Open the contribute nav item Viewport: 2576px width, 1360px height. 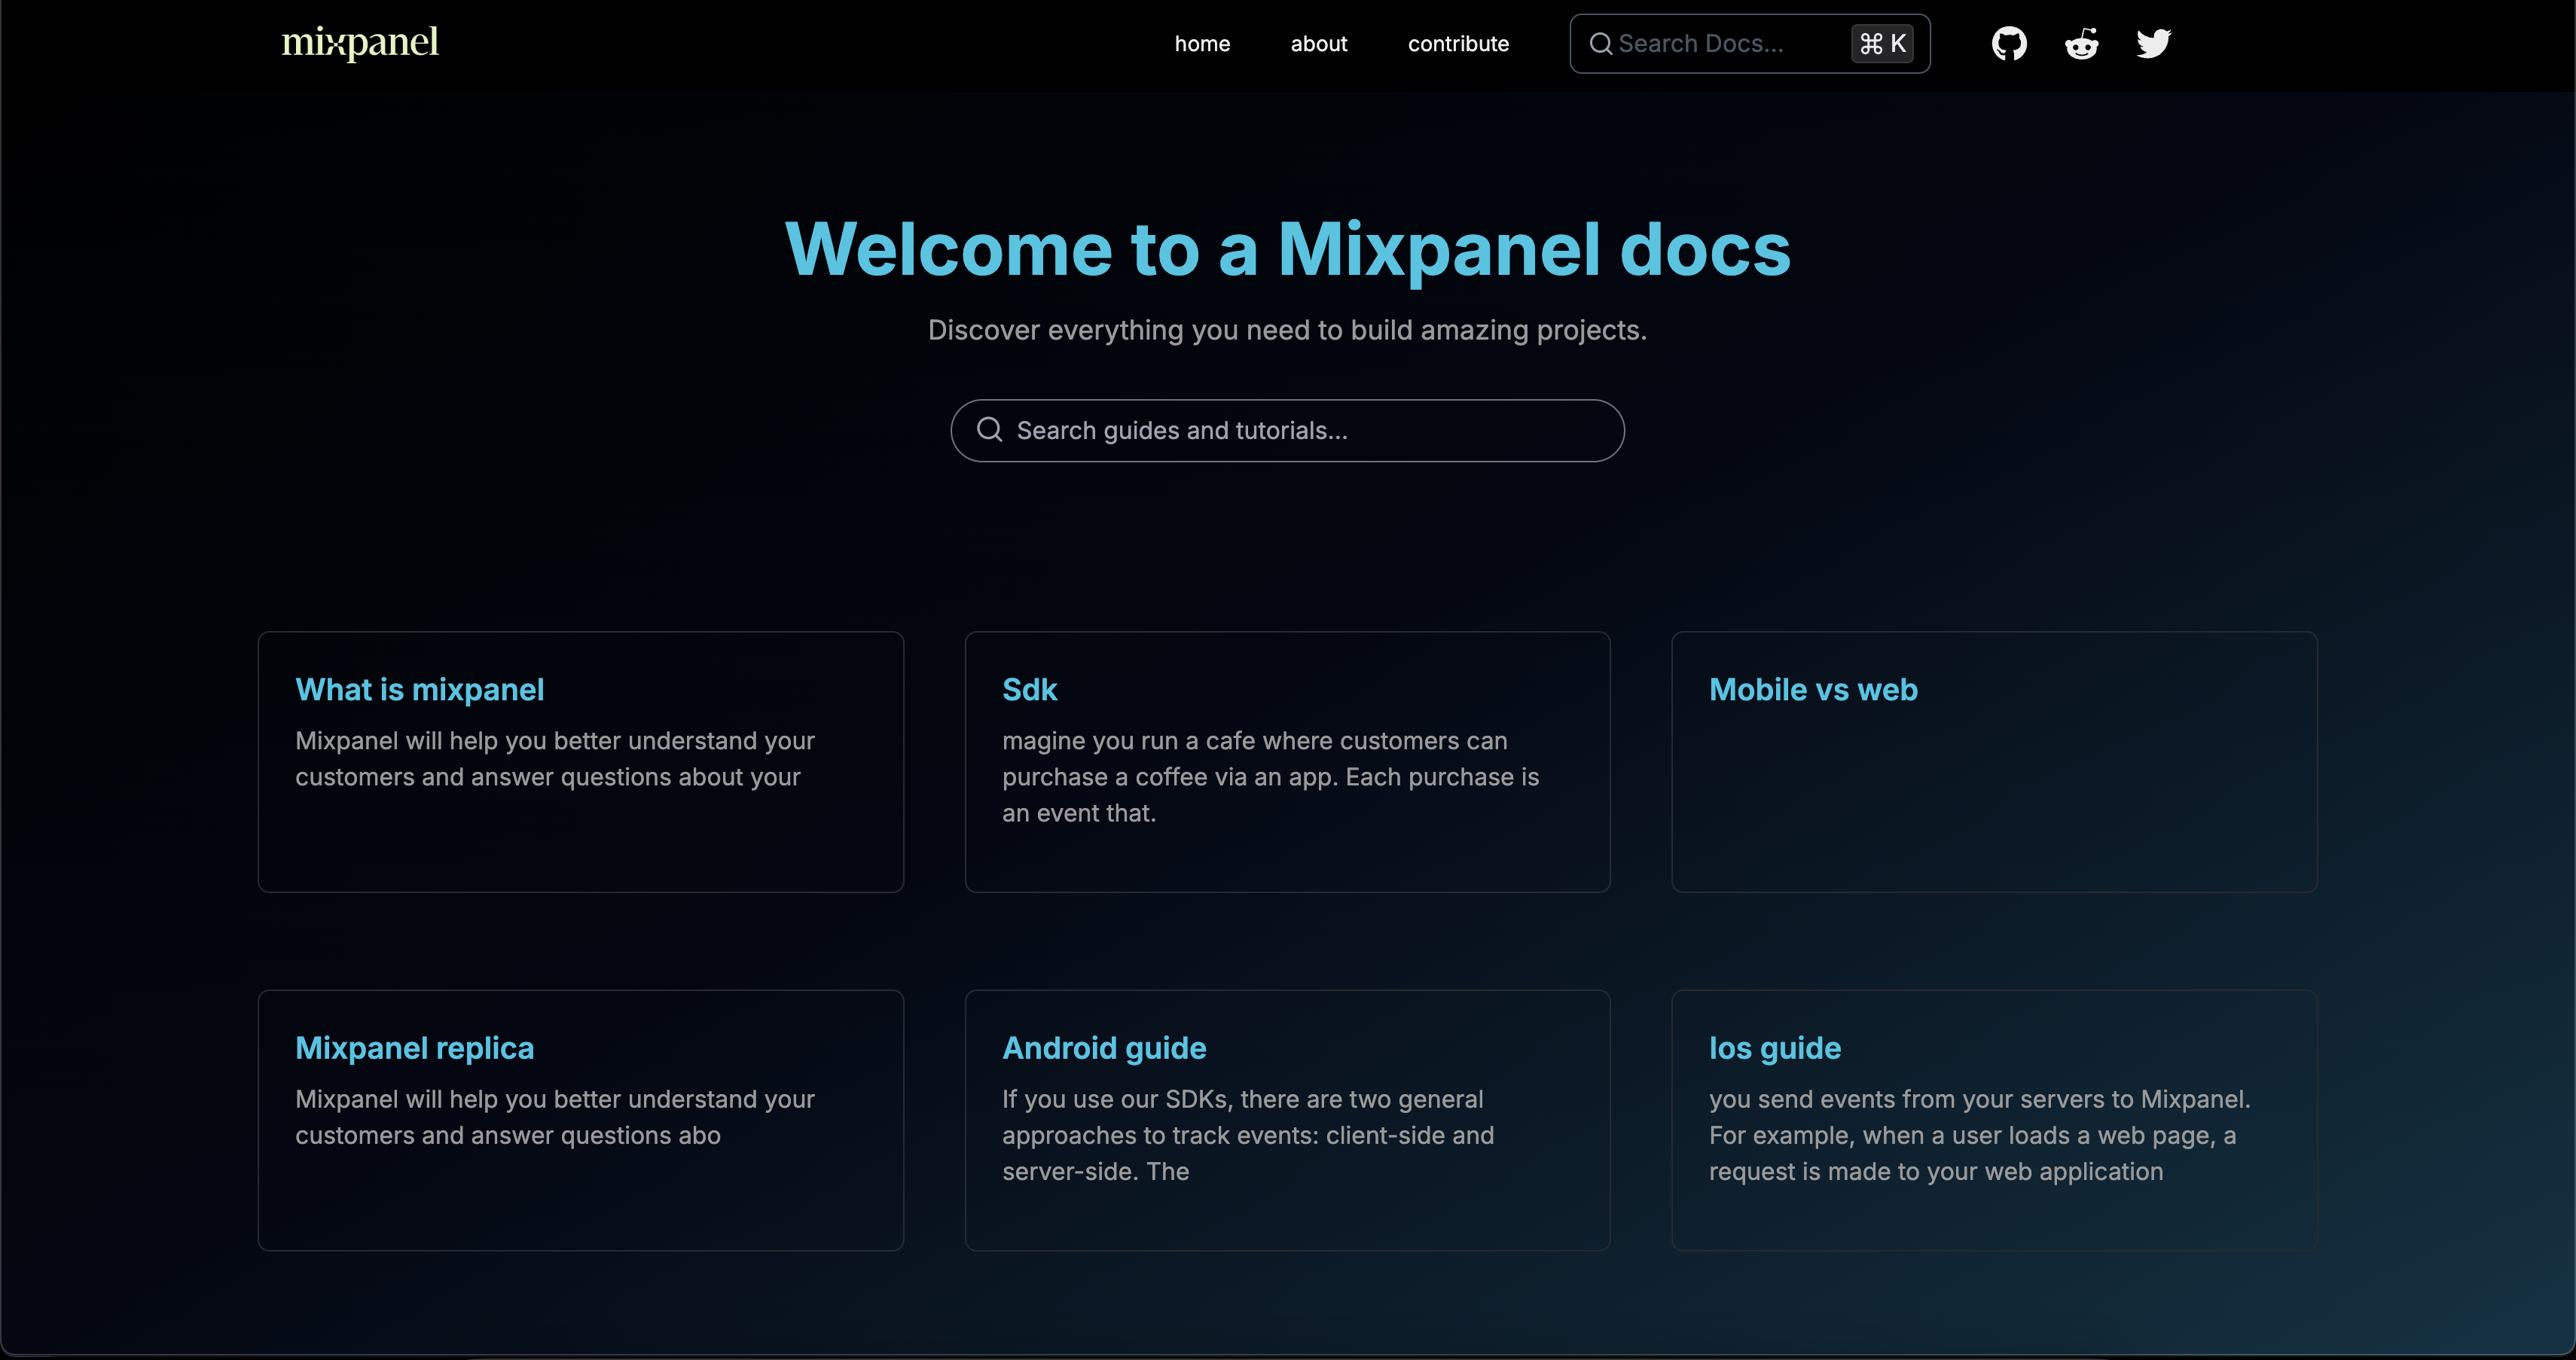pos(1458,44)
